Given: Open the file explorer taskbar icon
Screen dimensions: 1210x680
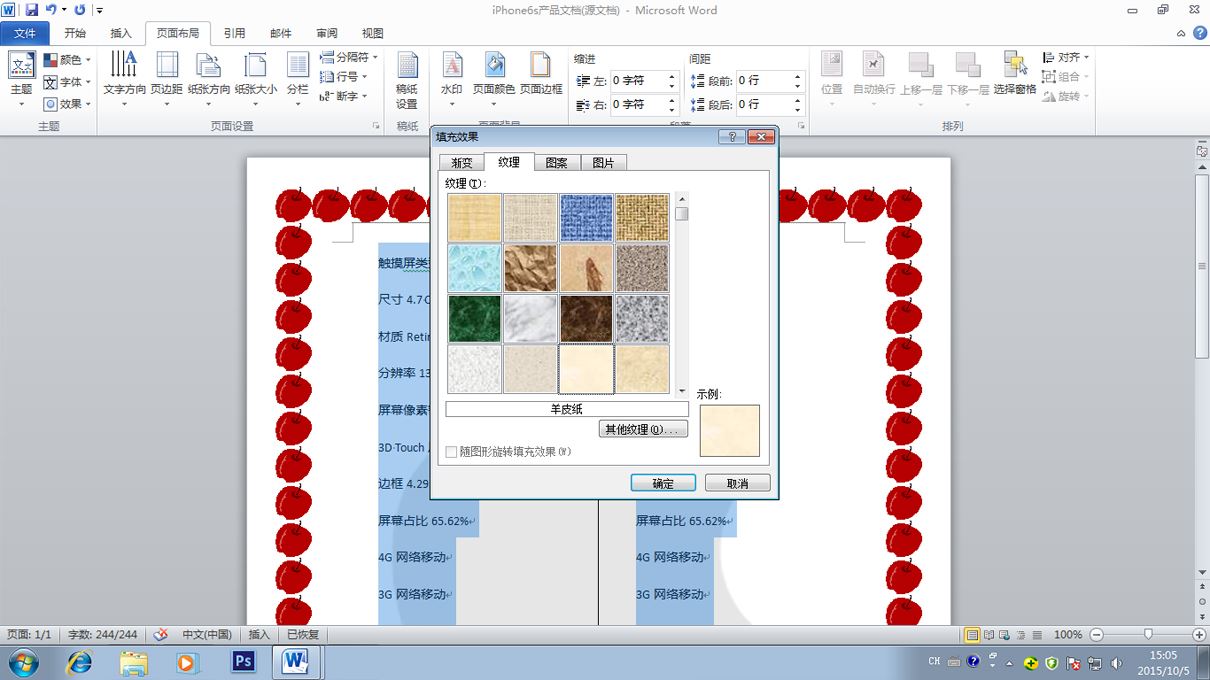Looking at the screenshot, I should [133, 662].
